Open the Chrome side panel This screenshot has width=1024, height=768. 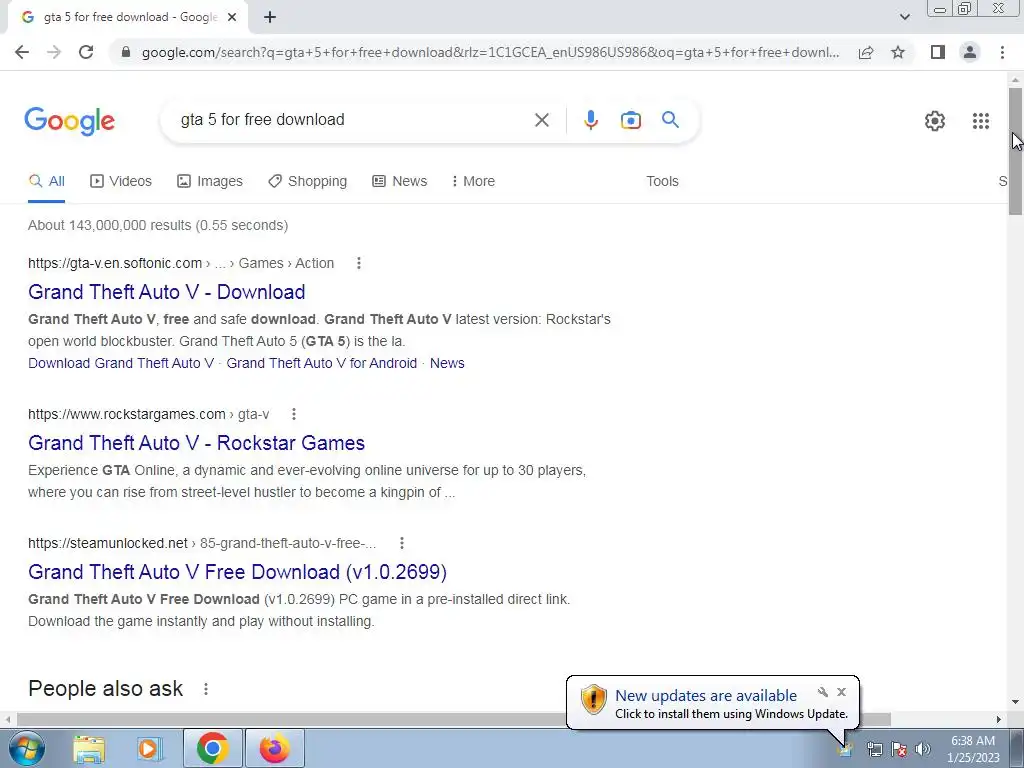(x=938, y=52)
